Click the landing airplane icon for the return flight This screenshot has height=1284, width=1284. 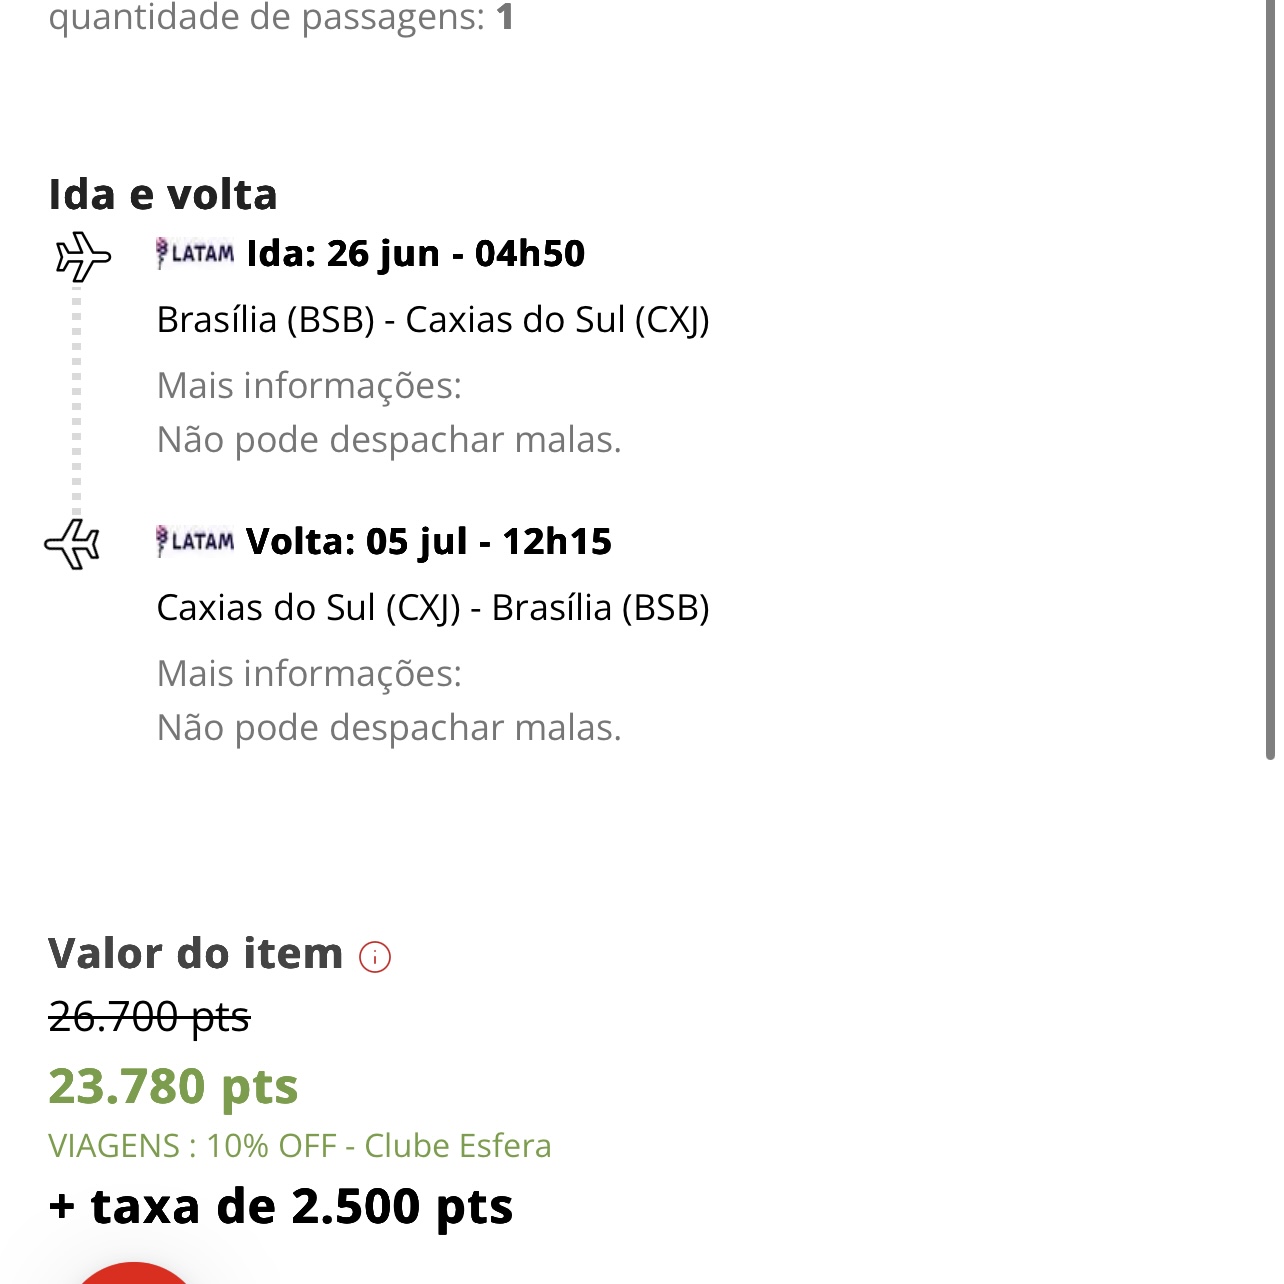(x=74, y=543)
